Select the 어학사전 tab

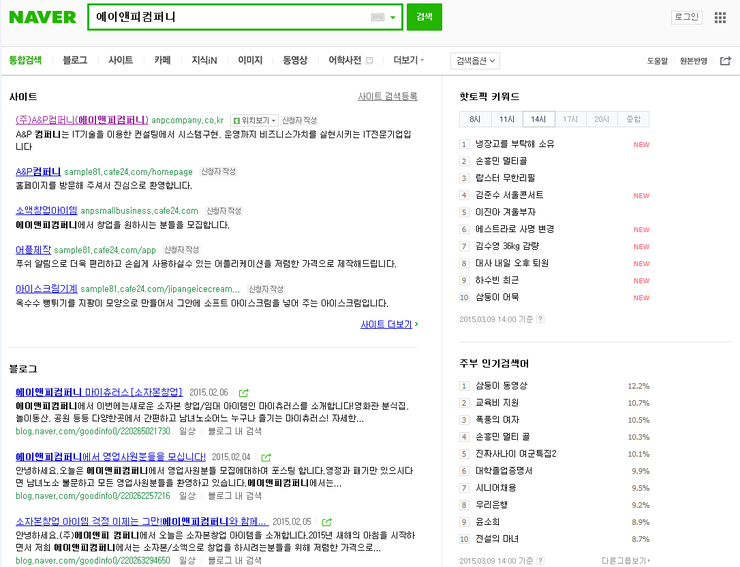click(345, 60)
